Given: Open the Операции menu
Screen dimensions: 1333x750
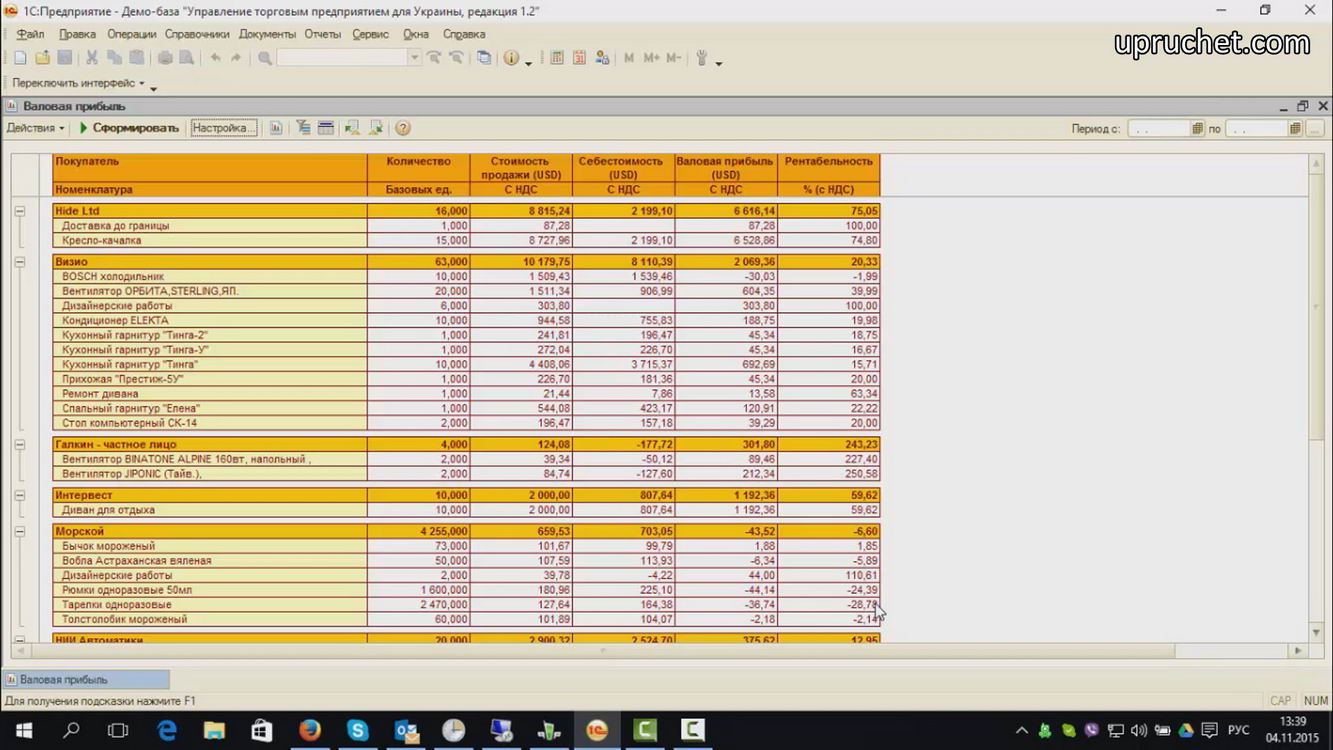Looking at the screenshot, I should point(132,34).
